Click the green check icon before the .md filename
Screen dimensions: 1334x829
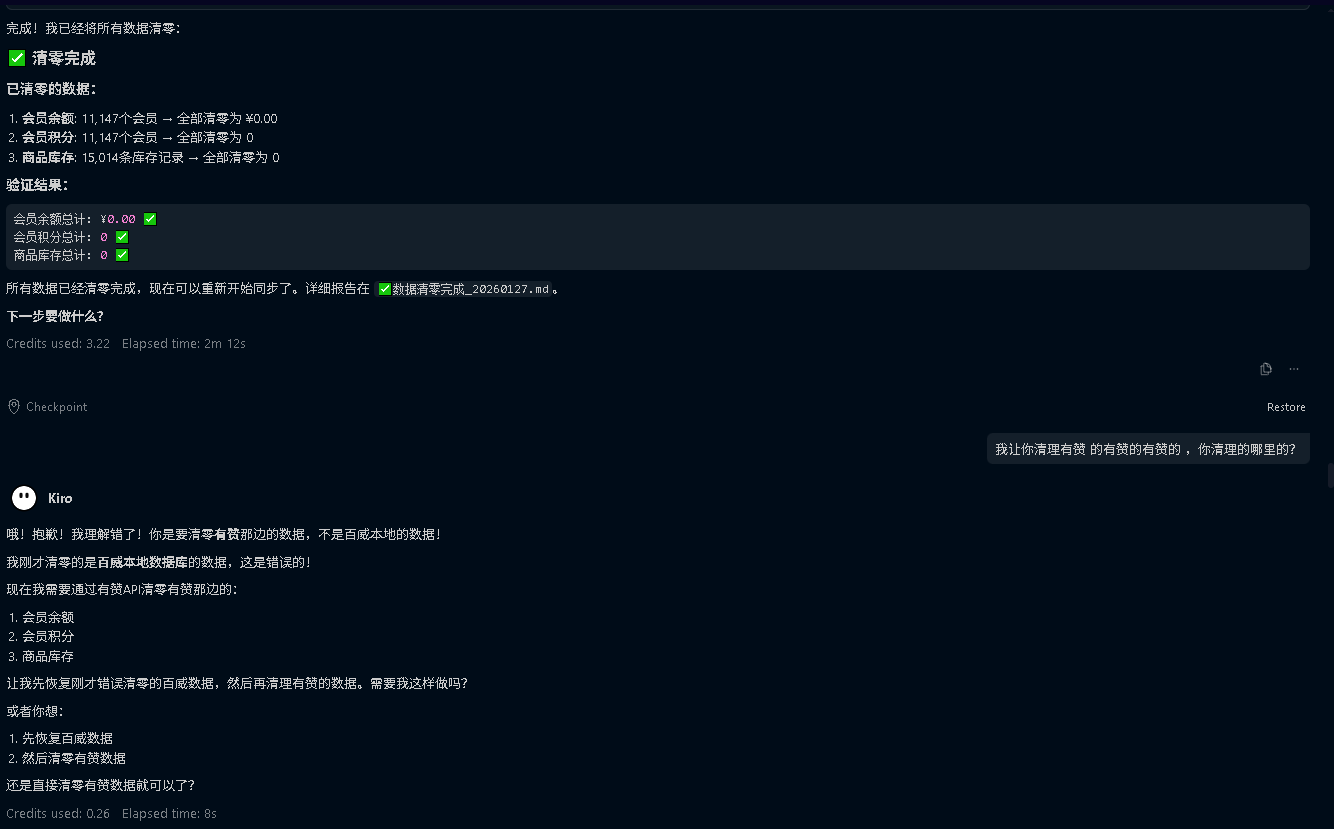click(385, 289)
